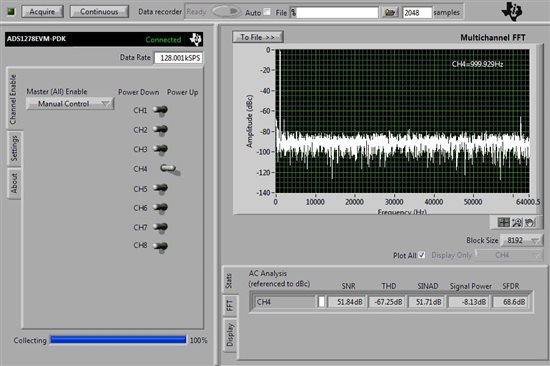Toggle the CH7 power switch
The width and height of the screenshot is (550, 366).
tap(161, 227)
